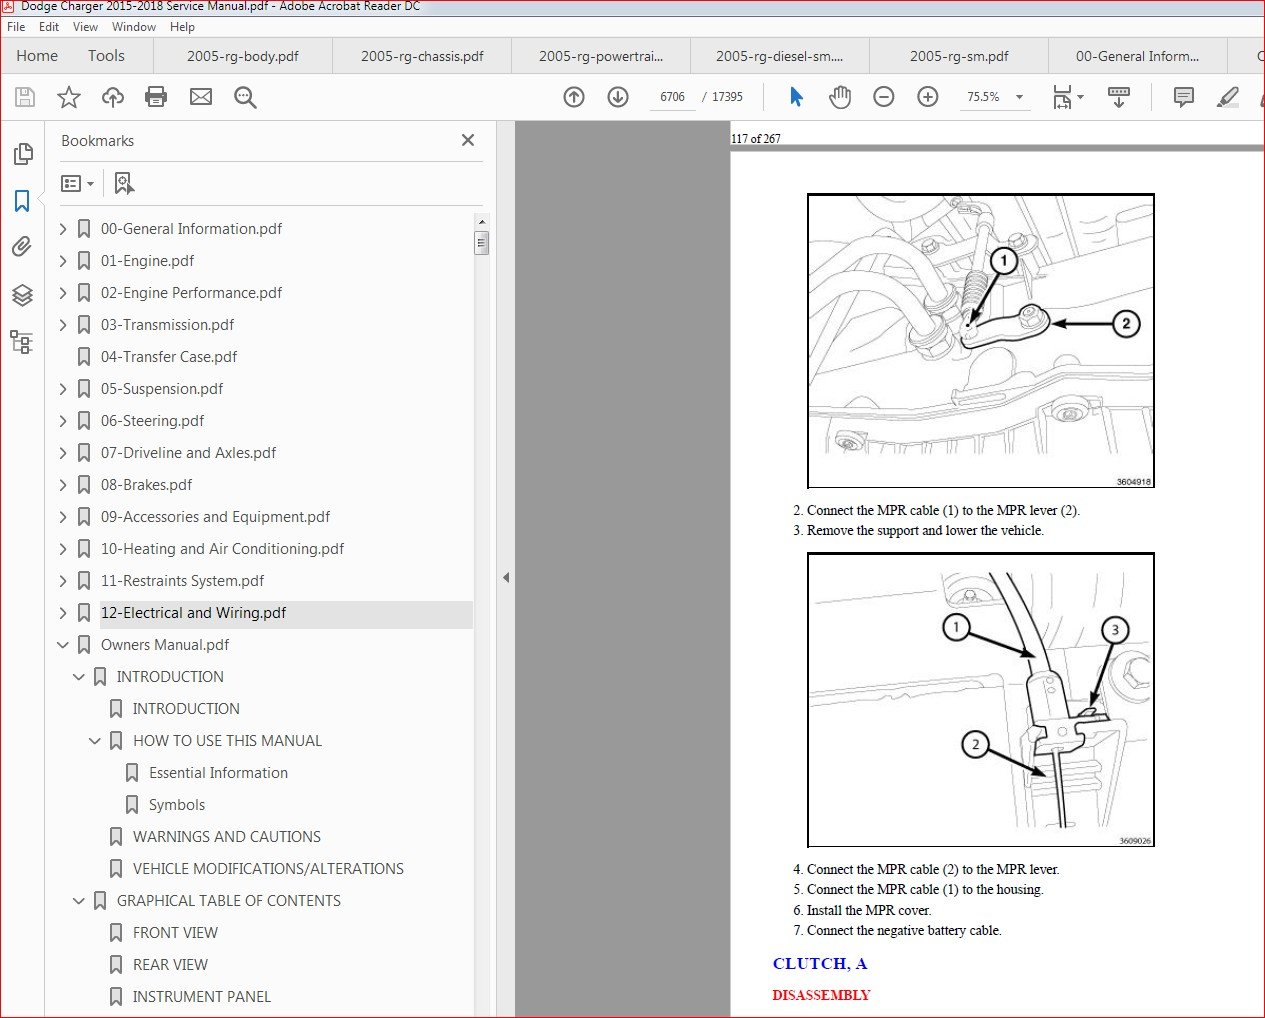
Task: Click the Save file icon
Action: click(x=25, y=97)
